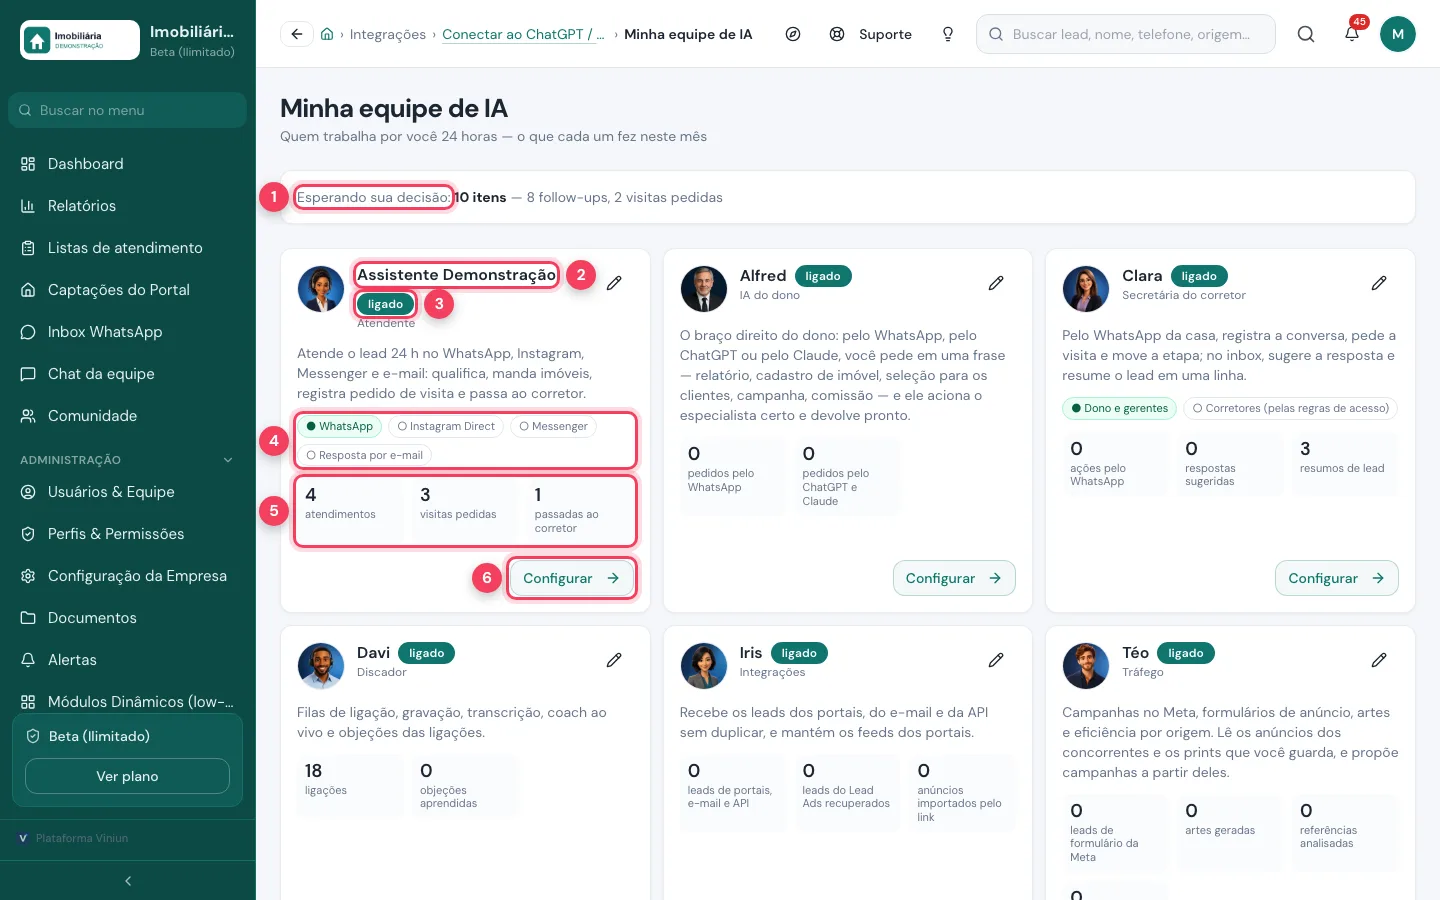Click the back arrow button in breadcrumb
Screen dimensions: 1440x900
pos(297,34)
